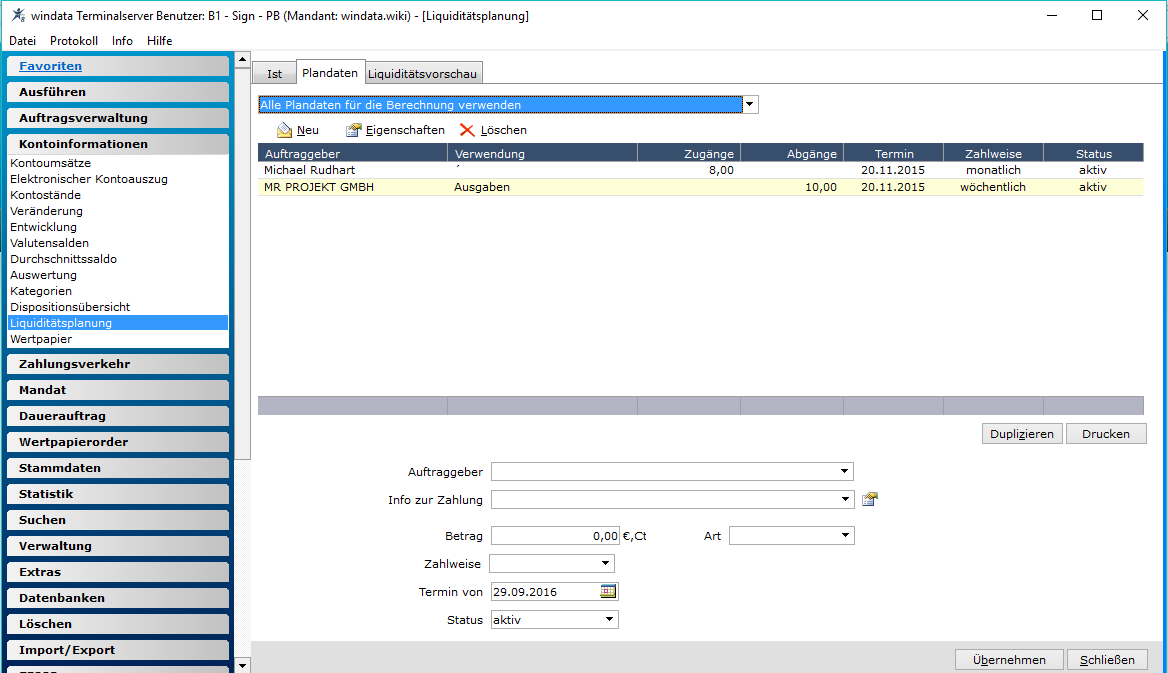
Task: Click the Eigenschaften properties icon
Action: [353, 130]
